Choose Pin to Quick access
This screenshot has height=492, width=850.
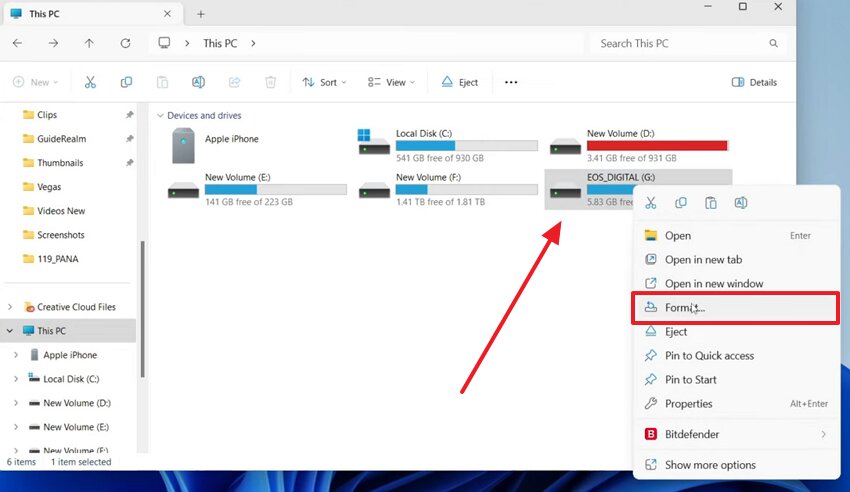[736, 355]
